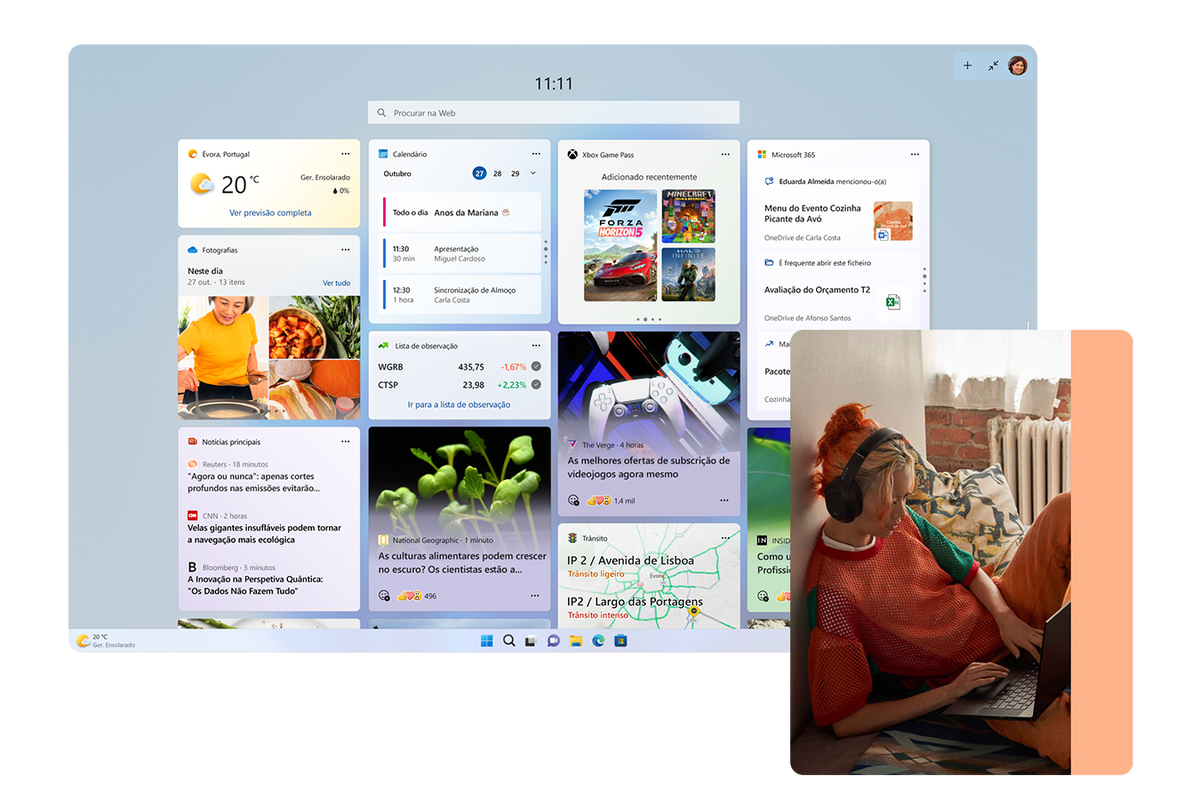
Task: Select day 29 in the calendar widget
Action: pos(515,174)
